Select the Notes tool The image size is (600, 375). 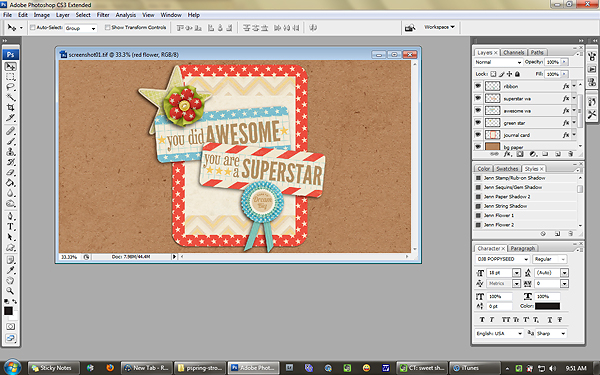click(10, 260)
